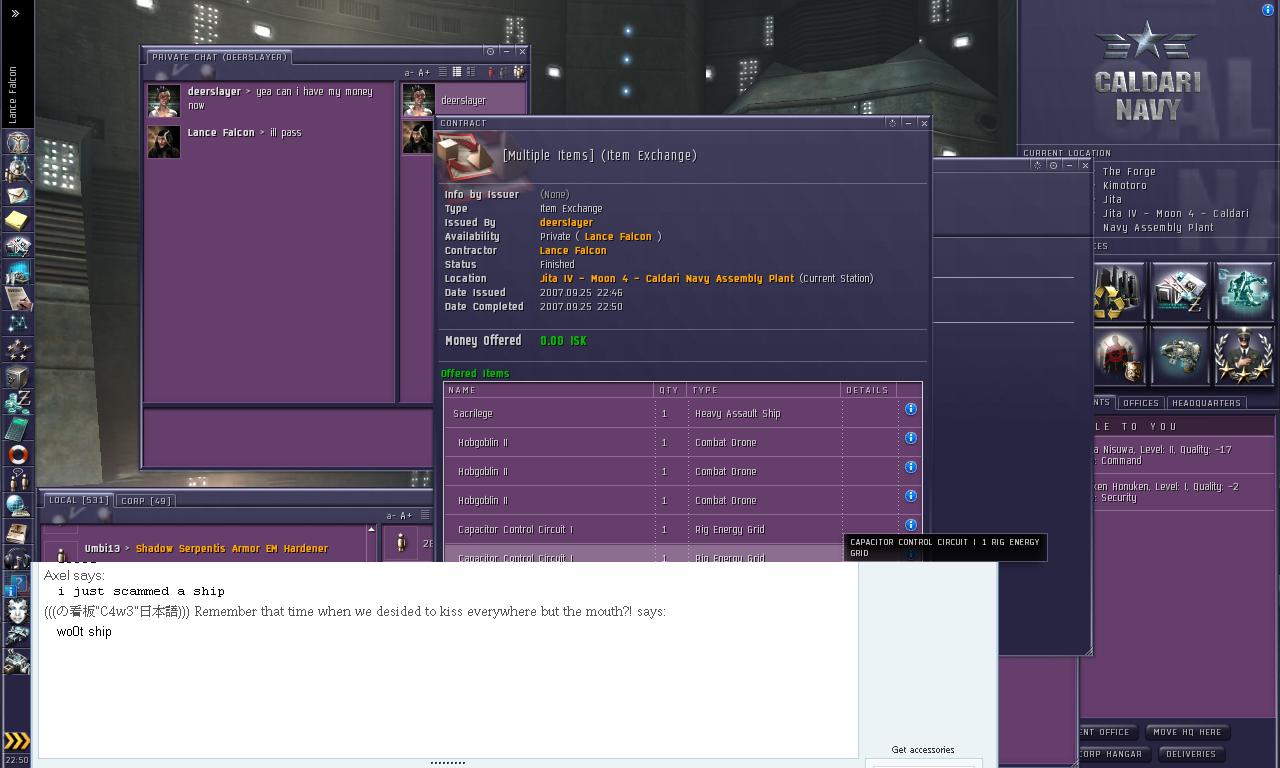Screen dimensions: 1280x768
Task: Open Shadow Serpentis Armor EM Hardener link
Action: tap(232, 549)
